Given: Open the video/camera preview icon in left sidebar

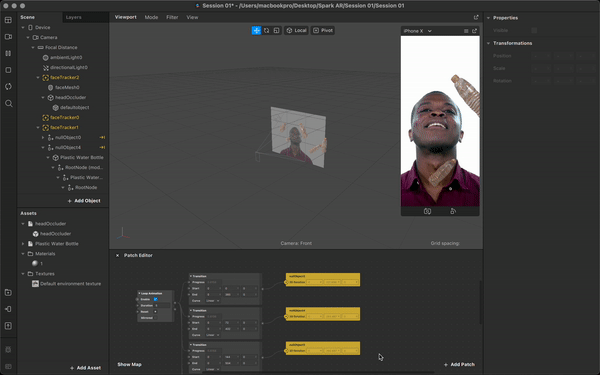Looking at the screenshot, I should (x=8, y=37).
